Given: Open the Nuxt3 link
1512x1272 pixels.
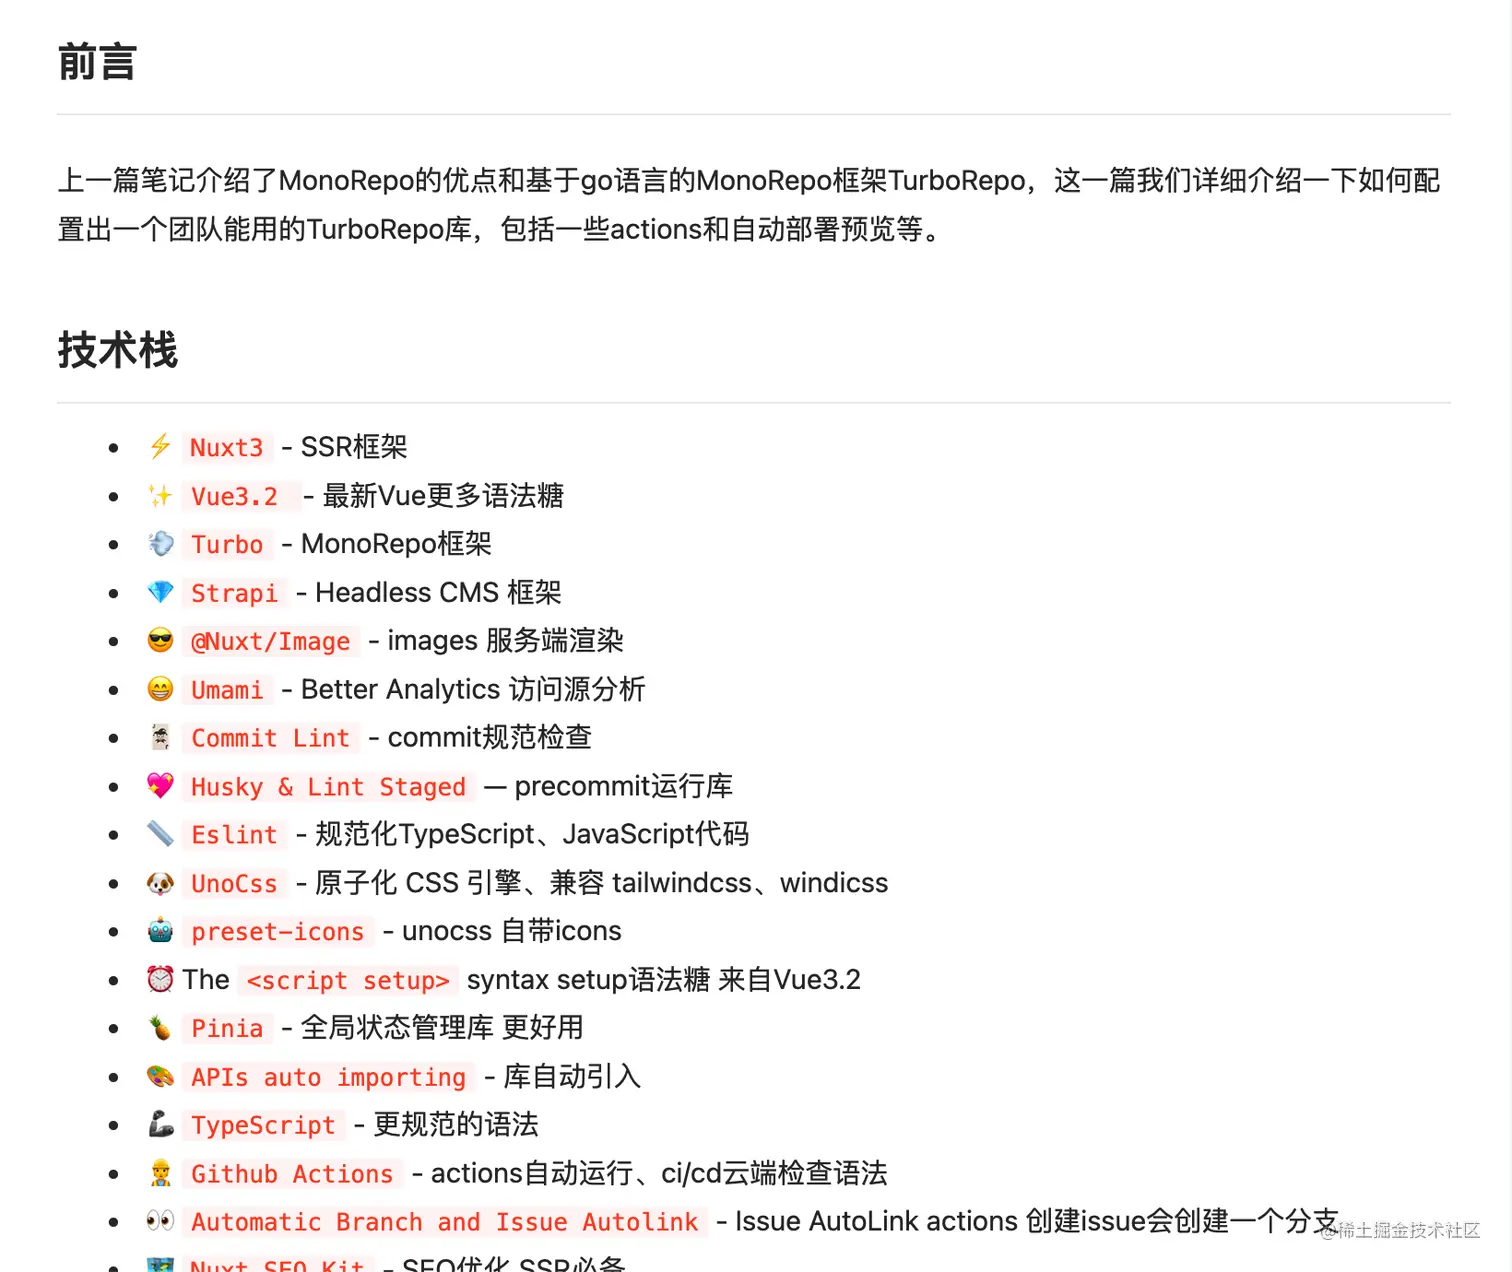Looking at the screenshot, I should click(x=227, y=447).
